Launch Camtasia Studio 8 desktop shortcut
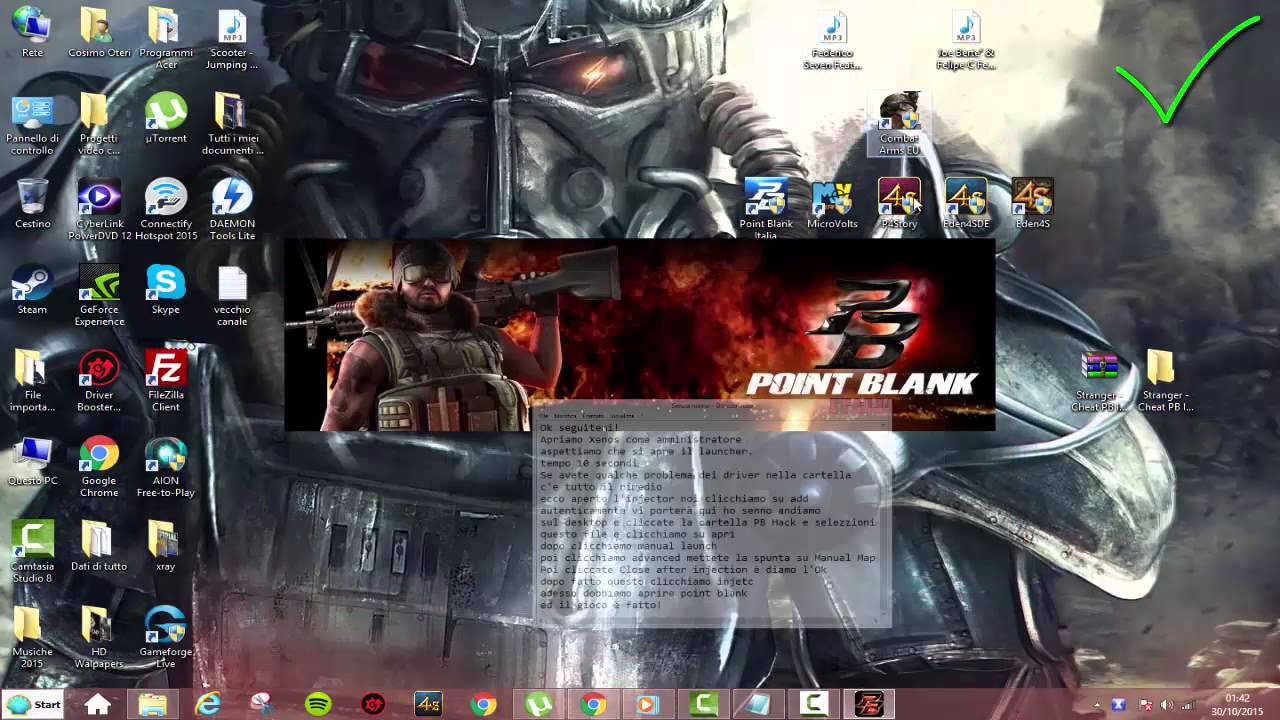Image resolution: width=1280 pixels, height=720 pixels. pyautogui.click(x=32, y=552)
